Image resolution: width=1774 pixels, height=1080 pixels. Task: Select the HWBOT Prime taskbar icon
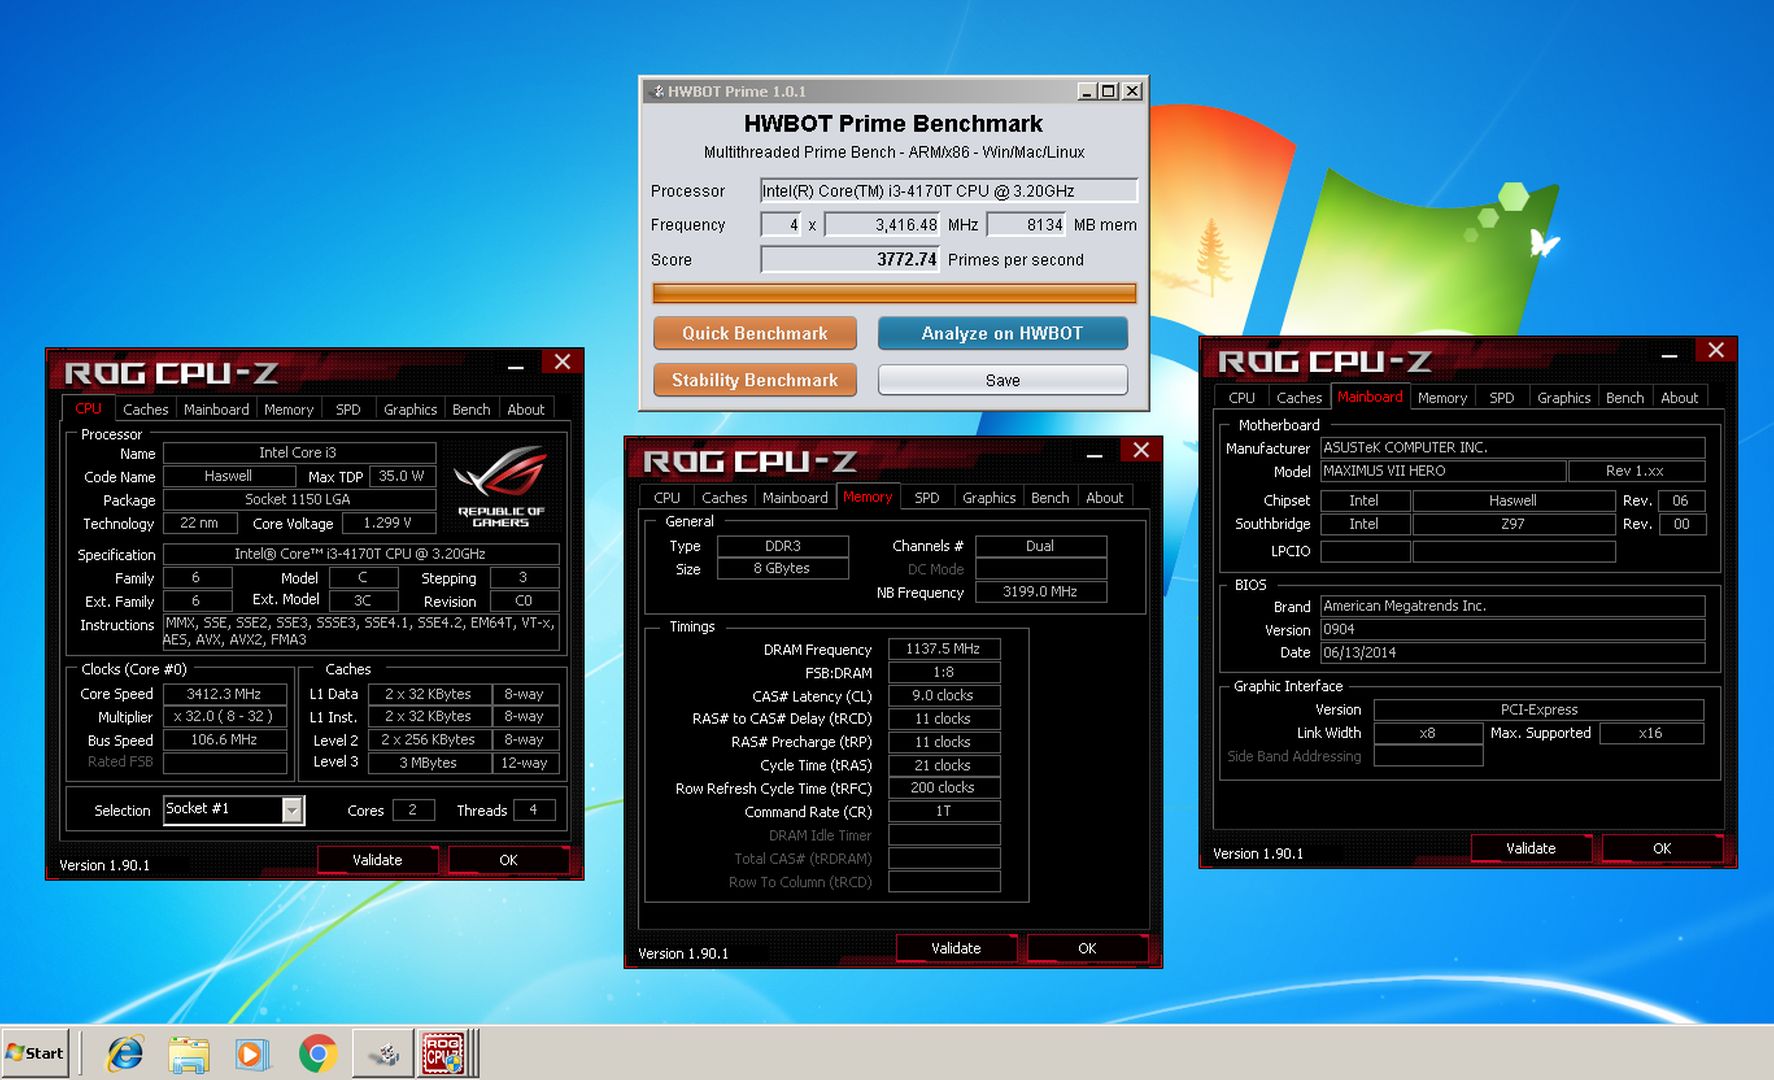coord(383,1054)
